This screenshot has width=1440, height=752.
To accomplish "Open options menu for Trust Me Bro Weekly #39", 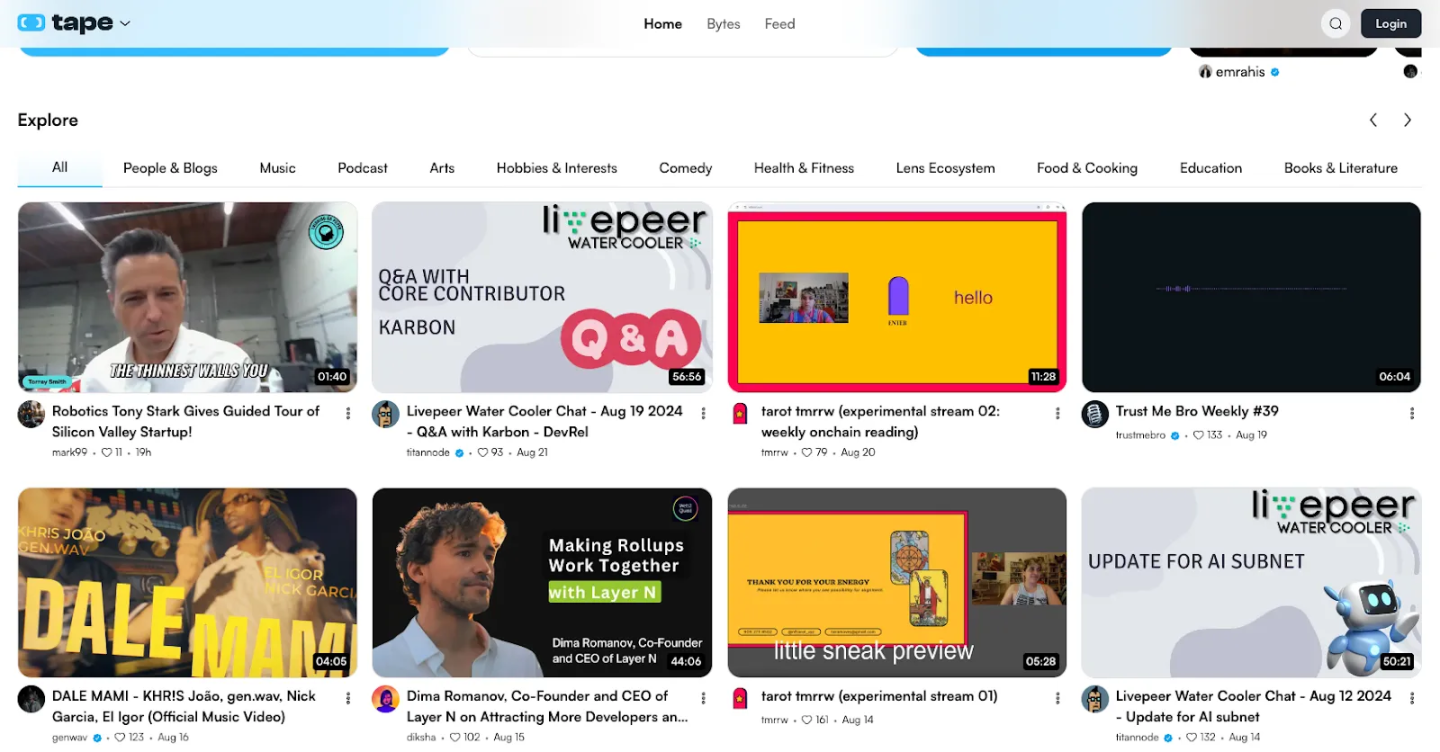I will (1412, 413).
